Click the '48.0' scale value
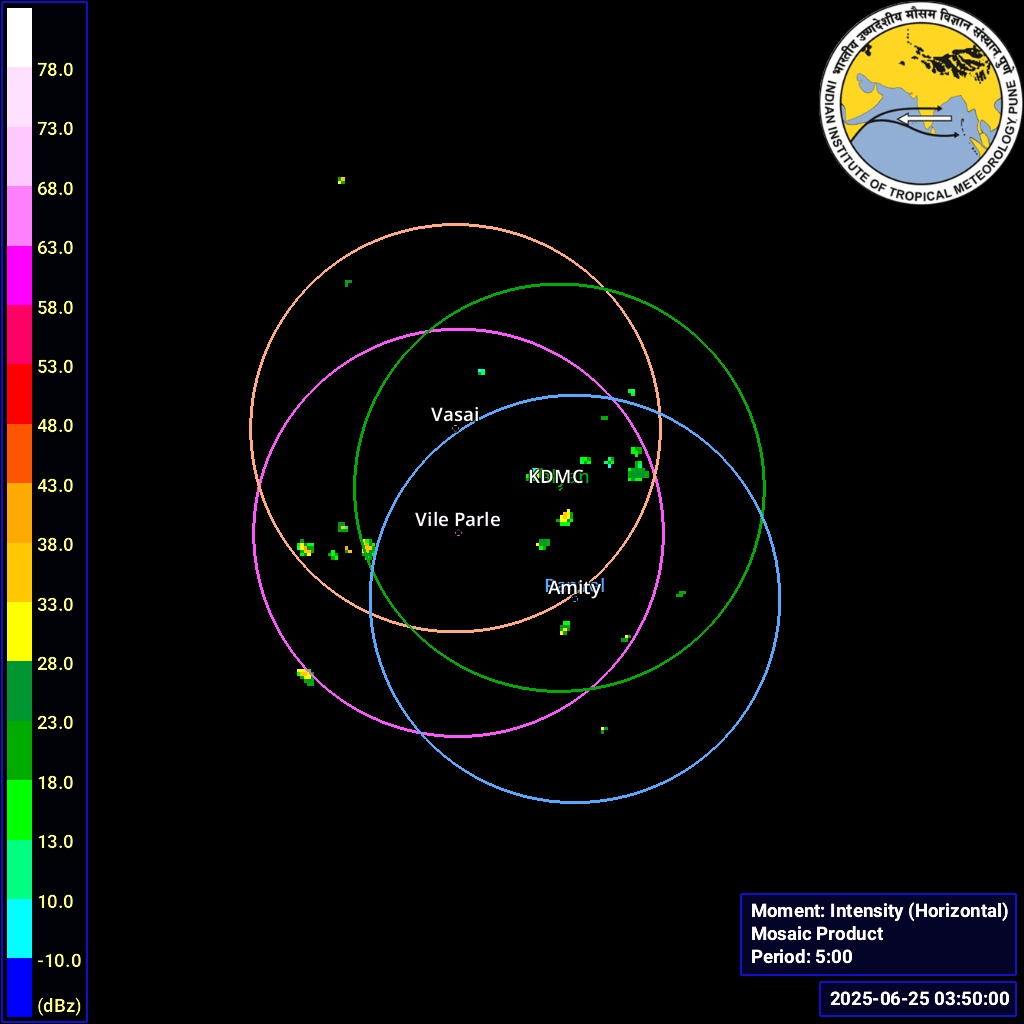 tap(55, 426)
